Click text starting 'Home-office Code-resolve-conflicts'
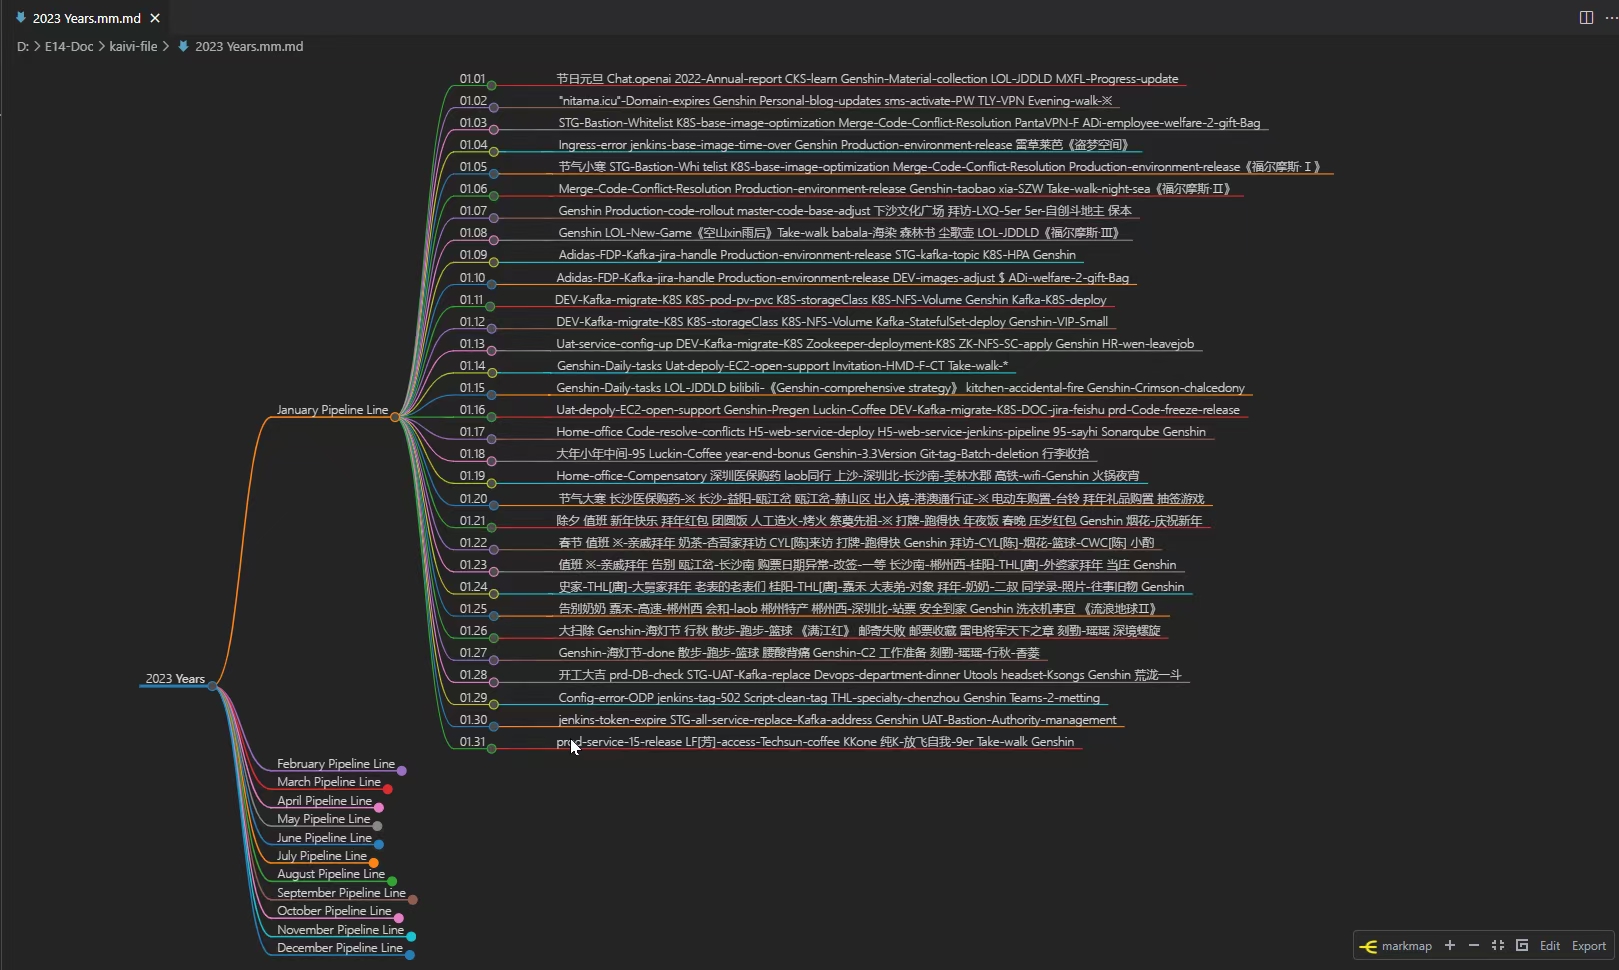 click(881, 432)
